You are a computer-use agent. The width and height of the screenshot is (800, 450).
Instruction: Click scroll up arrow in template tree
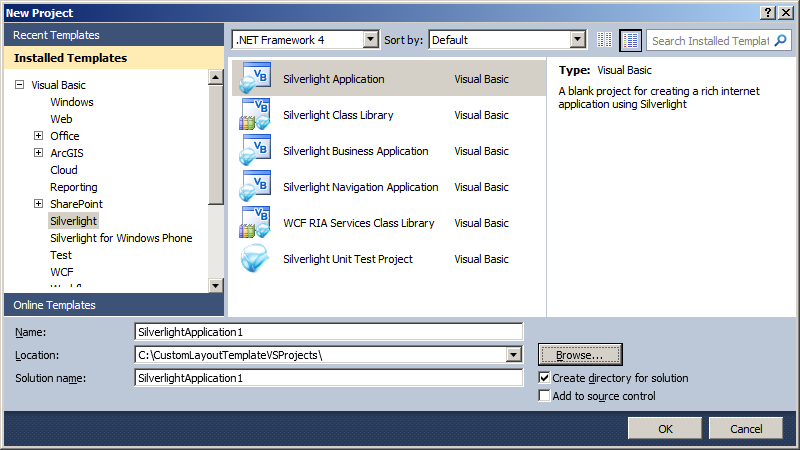point(216,77)
